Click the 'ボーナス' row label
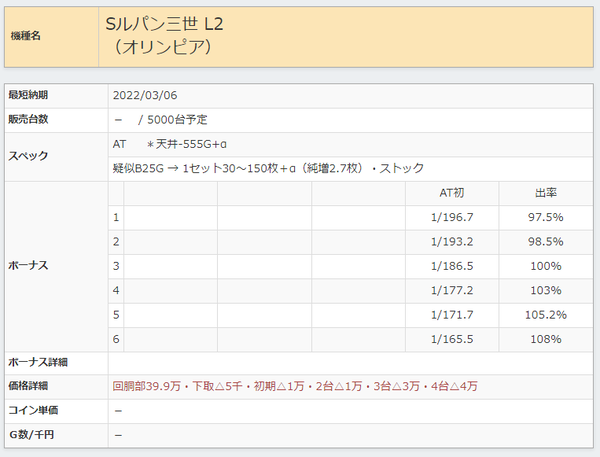 point(28,266)
